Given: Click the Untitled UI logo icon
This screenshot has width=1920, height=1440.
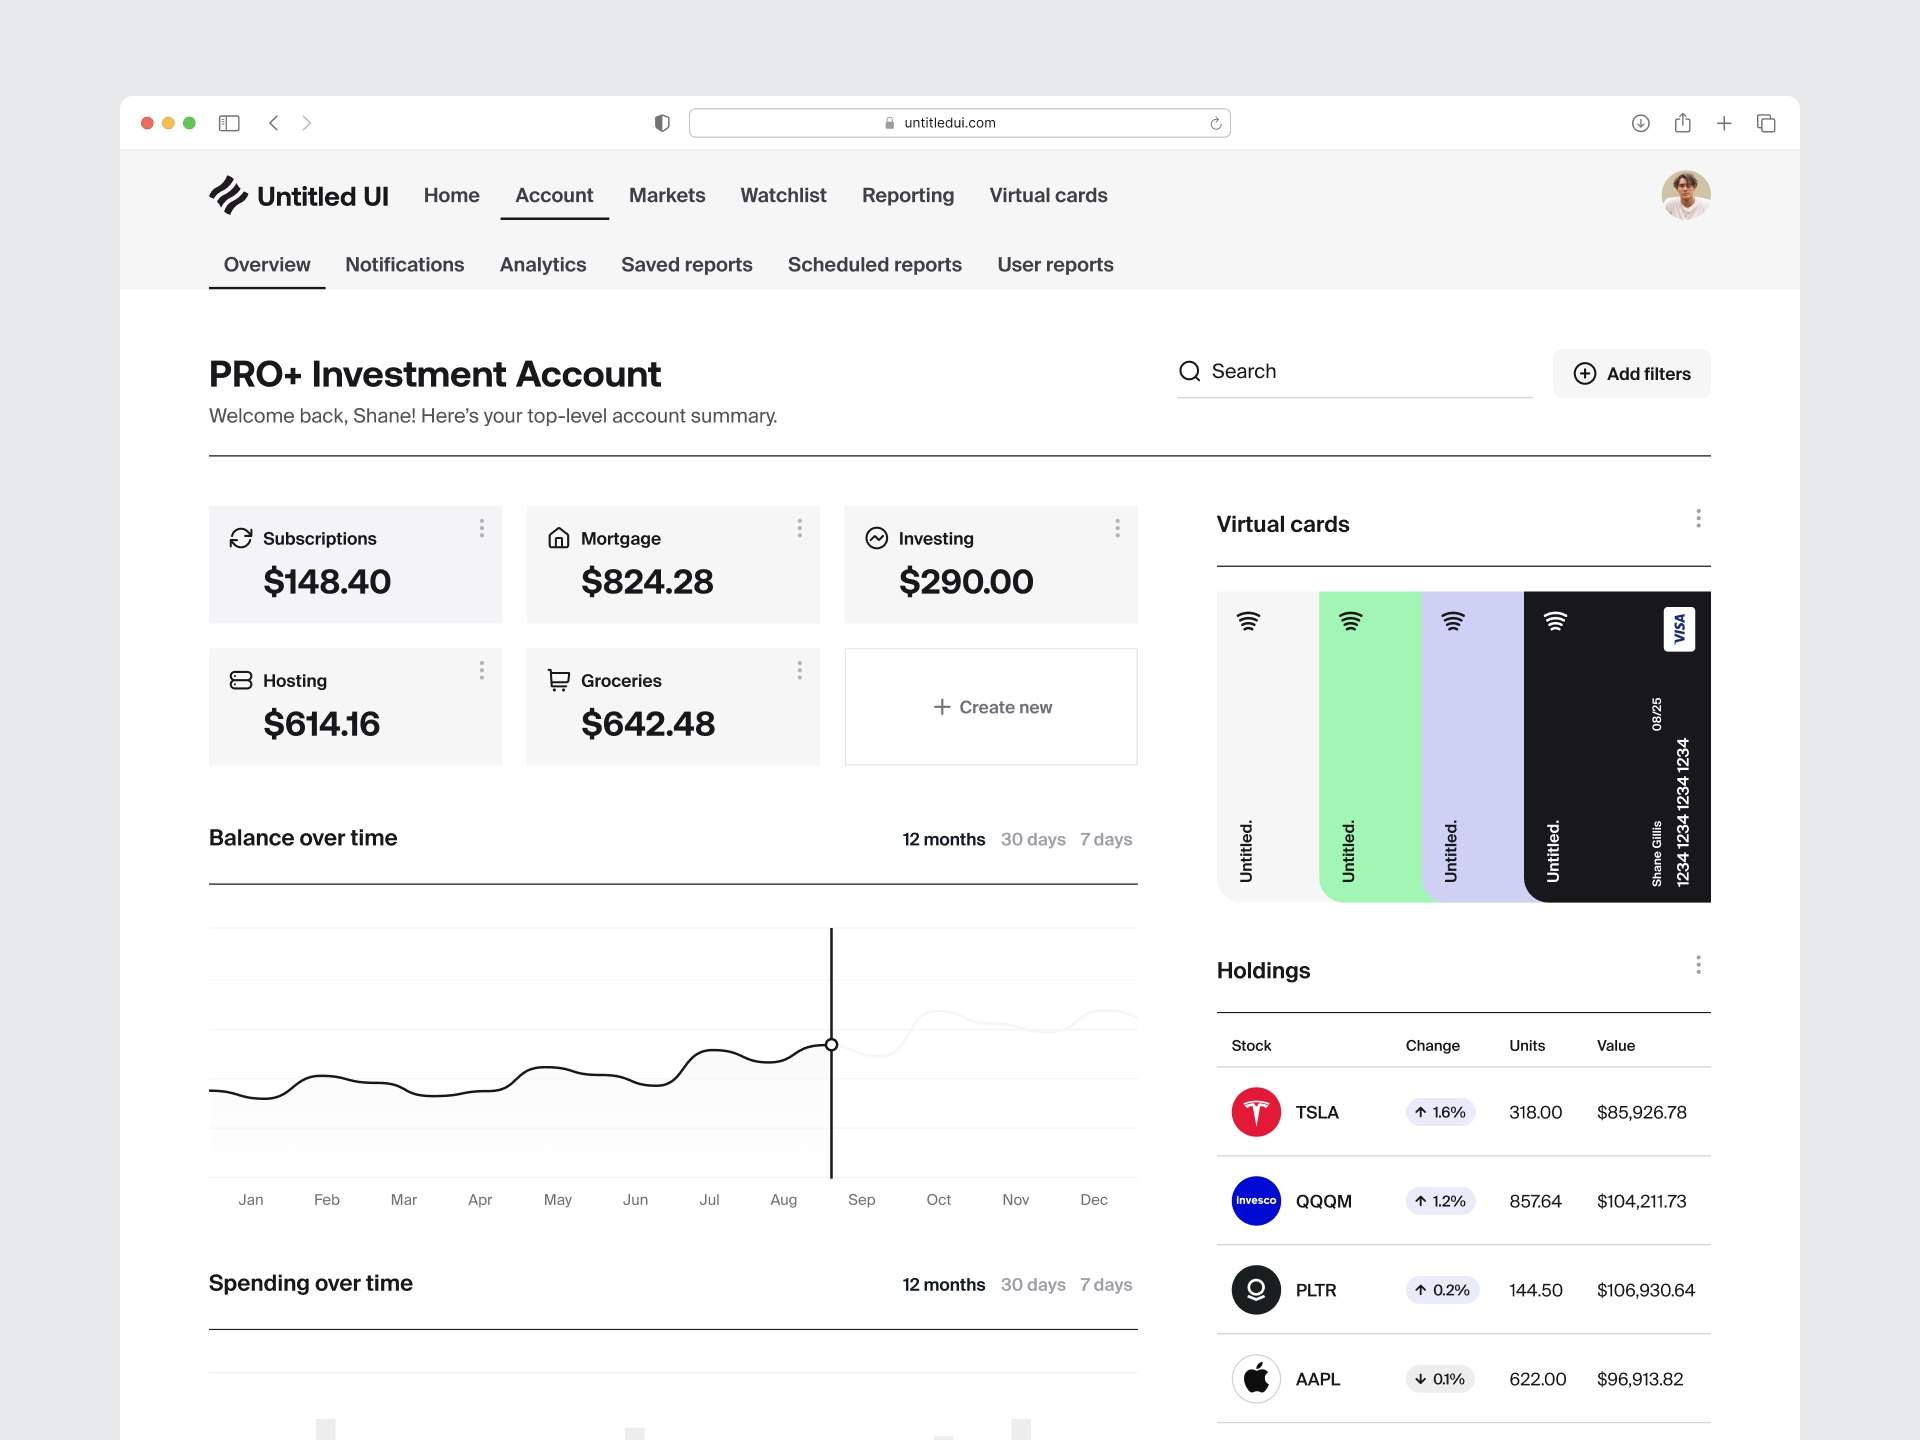Looking at the screenshot, I should tap(228, 195).
